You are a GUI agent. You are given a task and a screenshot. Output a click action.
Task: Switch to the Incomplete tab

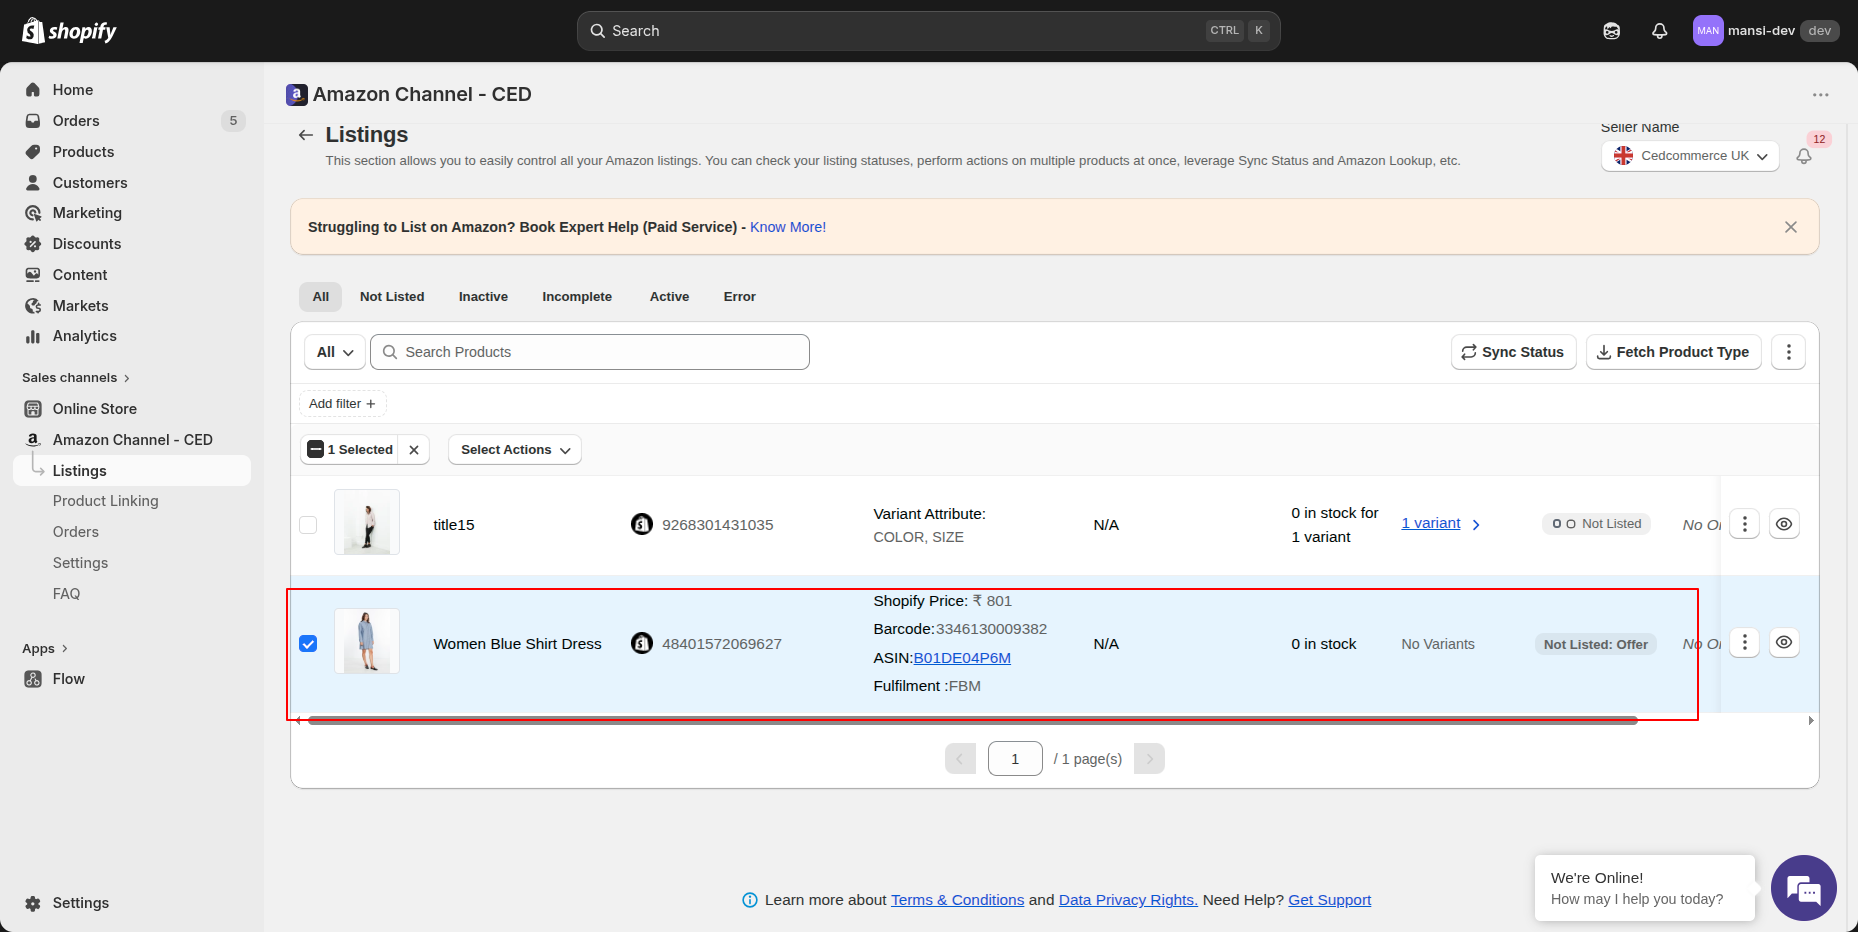pos(577,297)
